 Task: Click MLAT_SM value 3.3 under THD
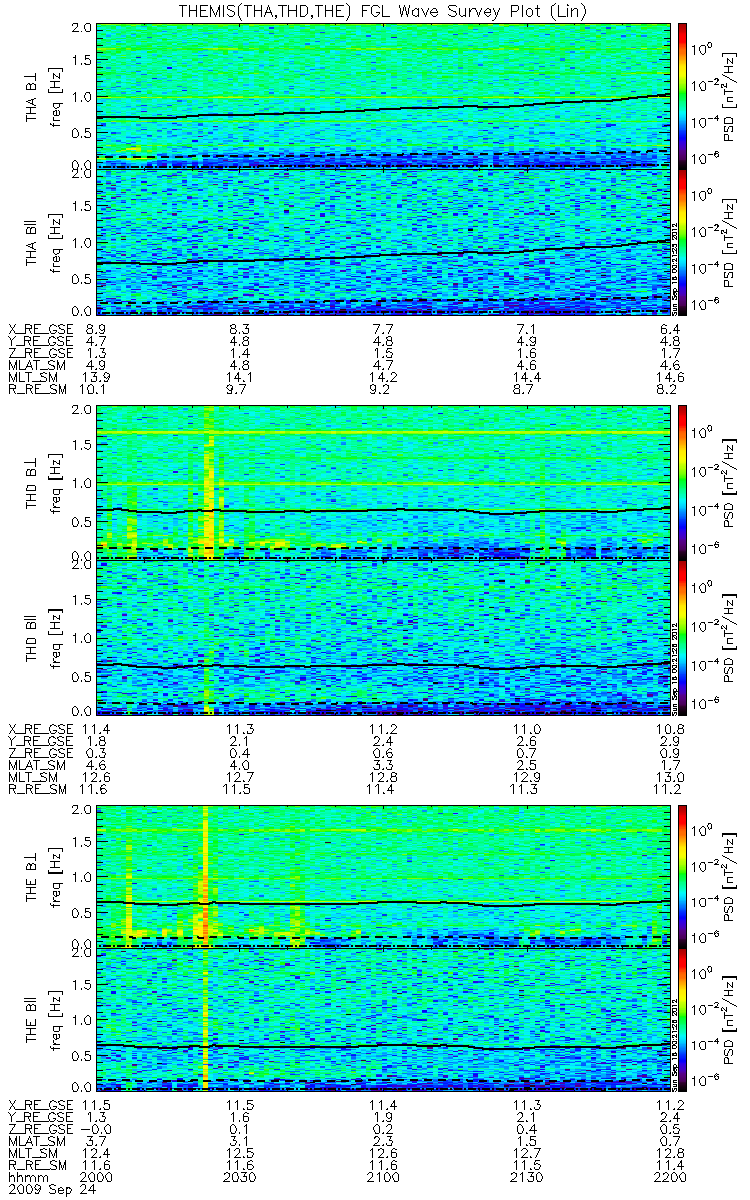coord(384,765)
